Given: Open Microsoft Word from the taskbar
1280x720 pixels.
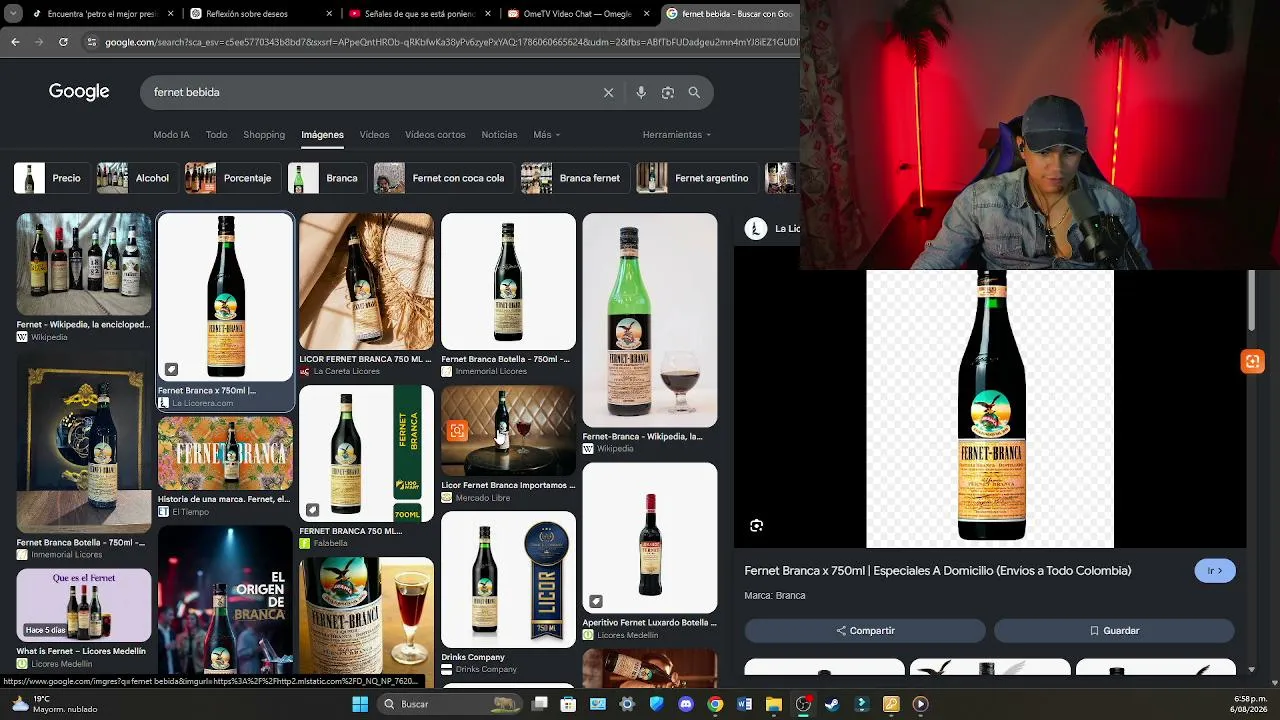Looking at the screenshot, I should point(744,704).
